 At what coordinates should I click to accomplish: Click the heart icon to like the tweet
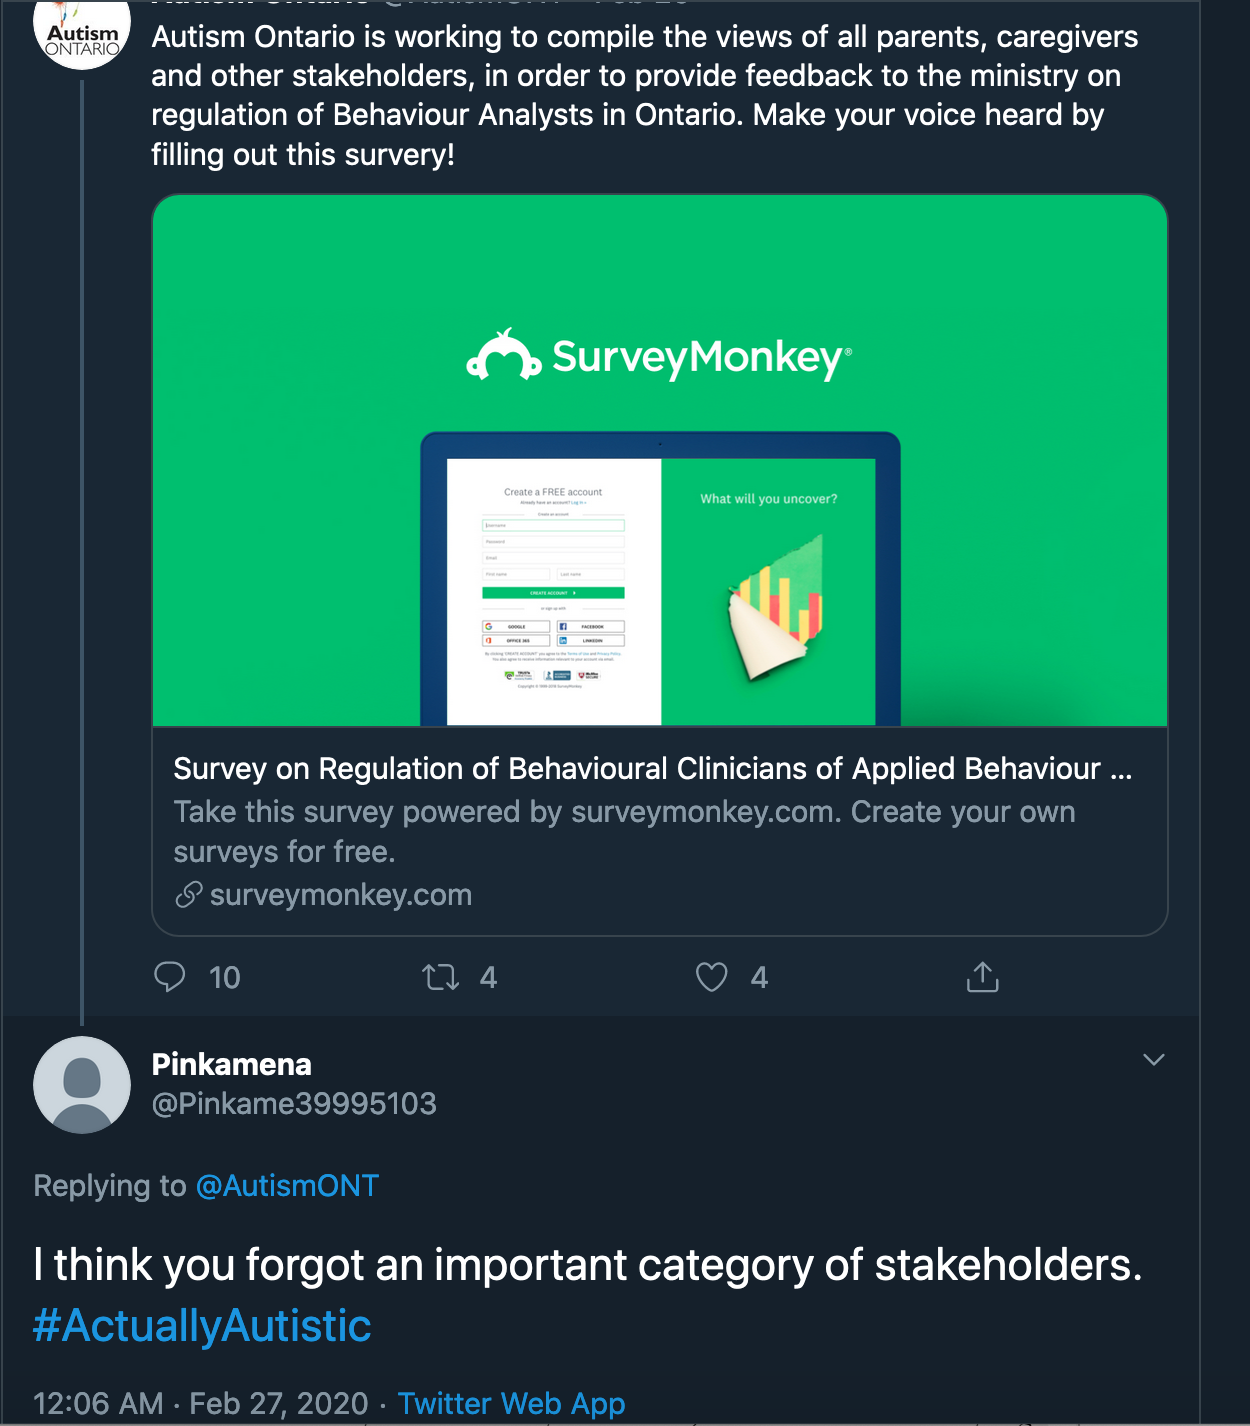tap(712, 977)
